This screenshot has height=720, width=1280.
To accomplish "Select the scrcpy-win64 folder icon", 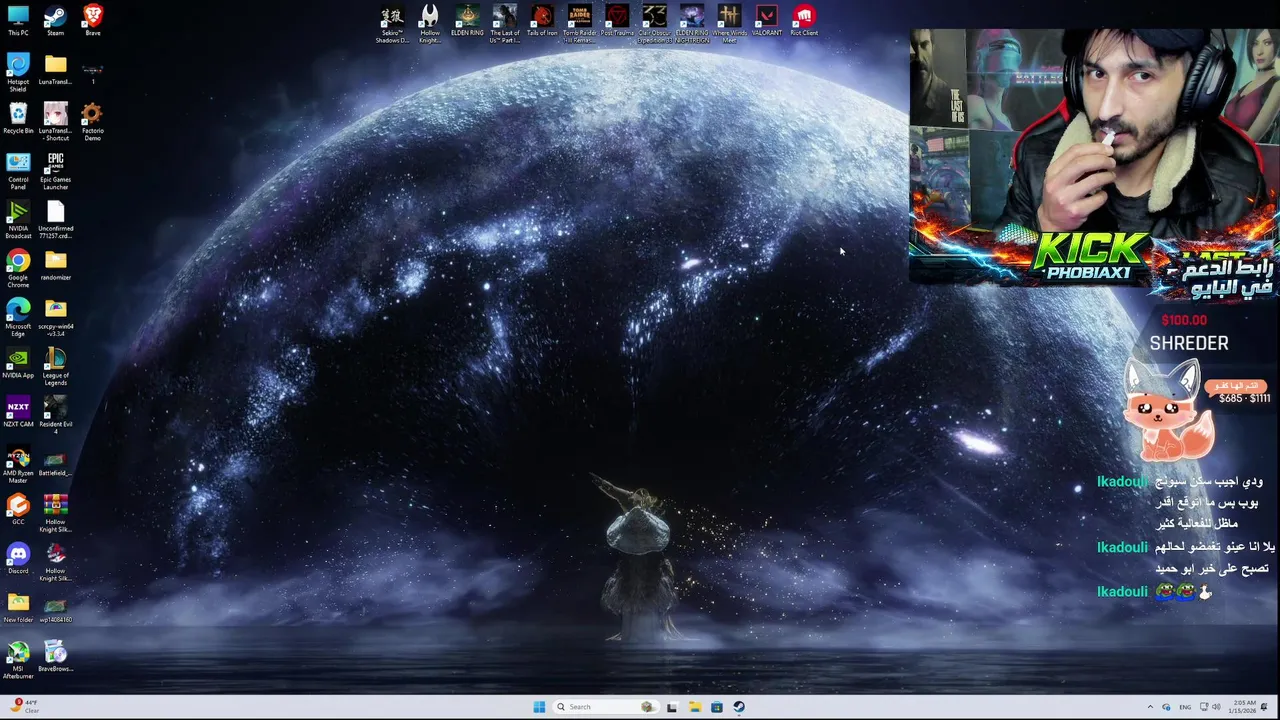I will (x=55, y=318).
